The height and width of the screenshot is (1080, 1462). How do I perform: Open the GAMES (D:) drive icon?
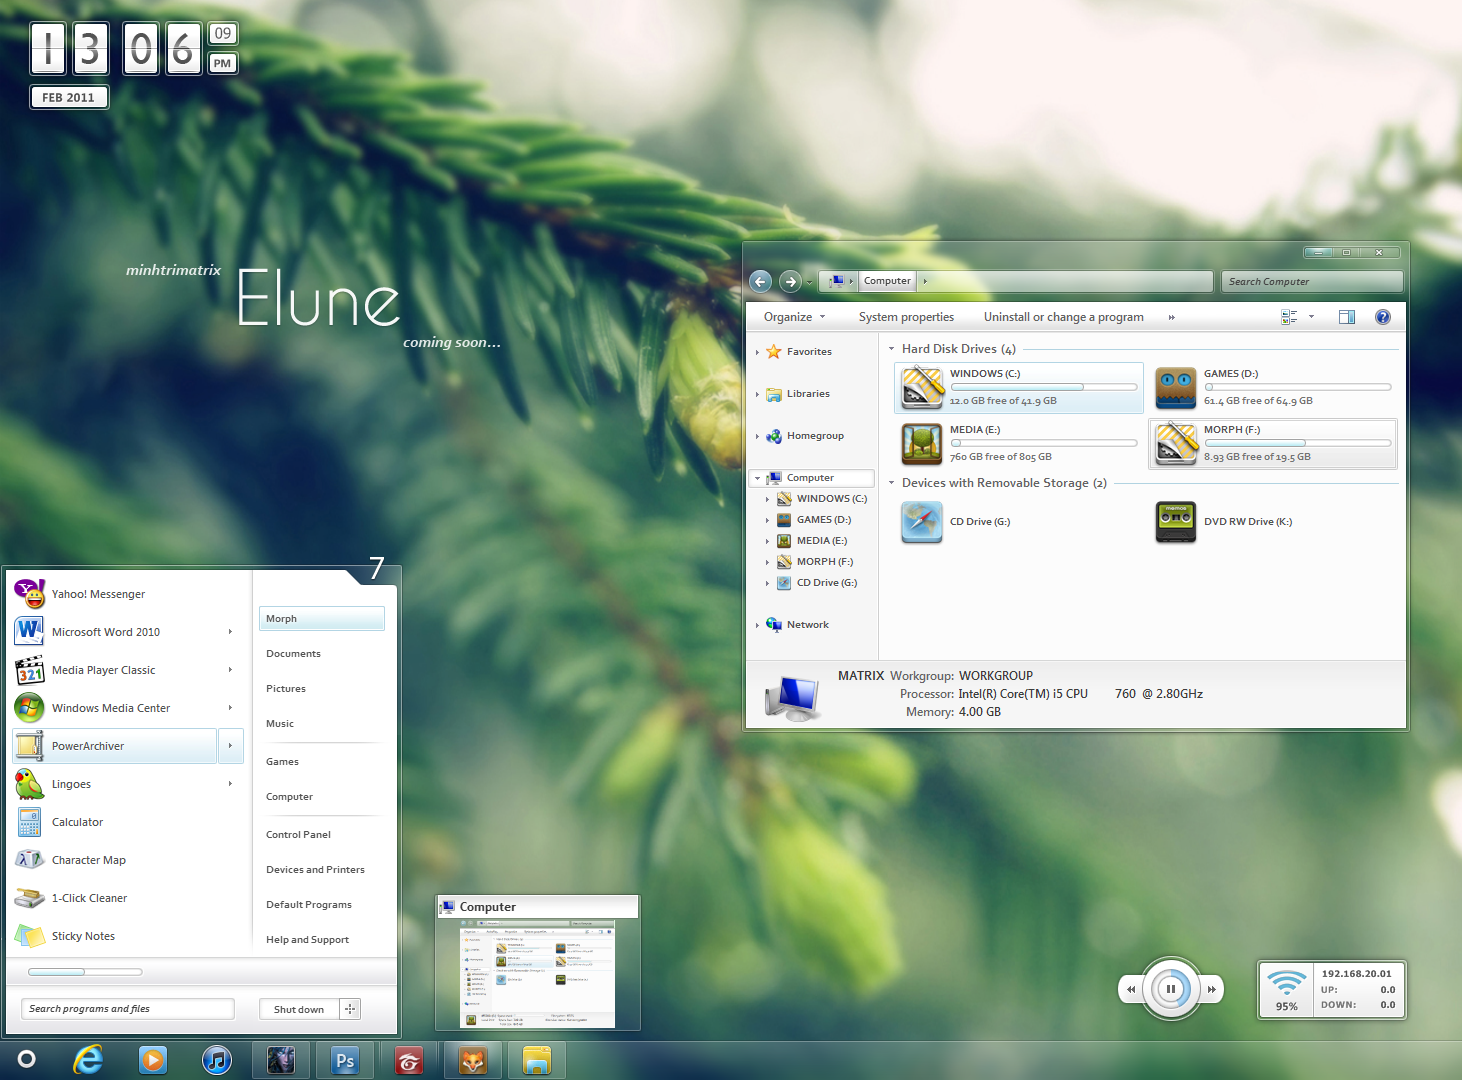pyautogui.click(x=1175, y=387)
